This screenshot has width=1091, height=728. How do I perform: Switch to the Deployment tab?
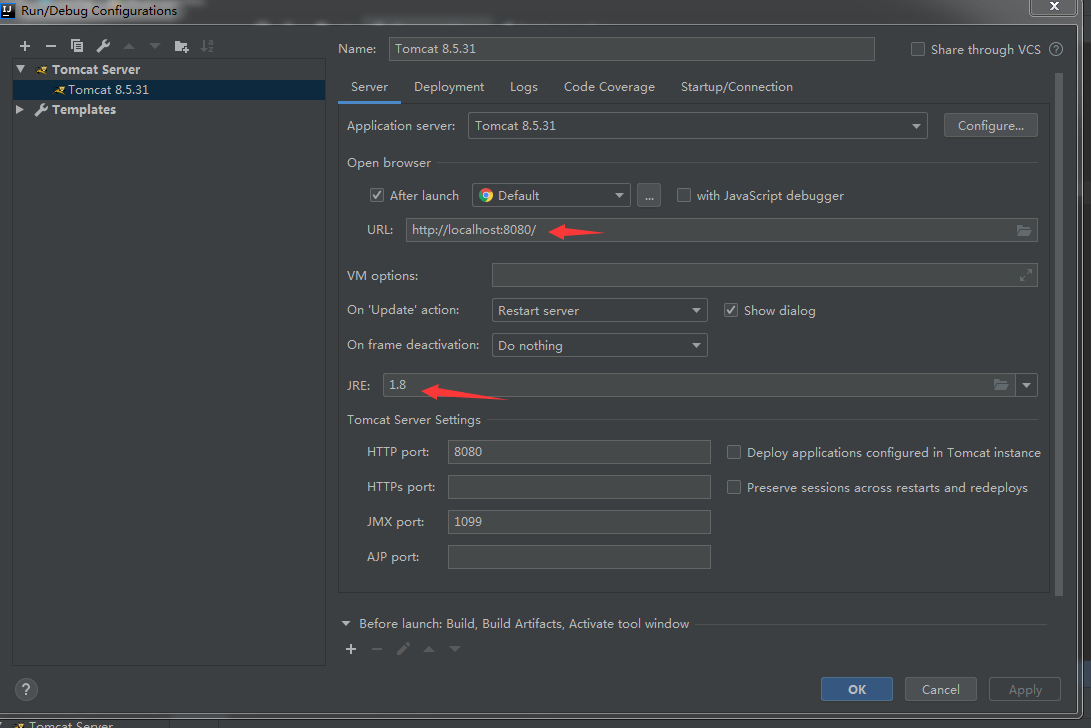click(449, 87)
